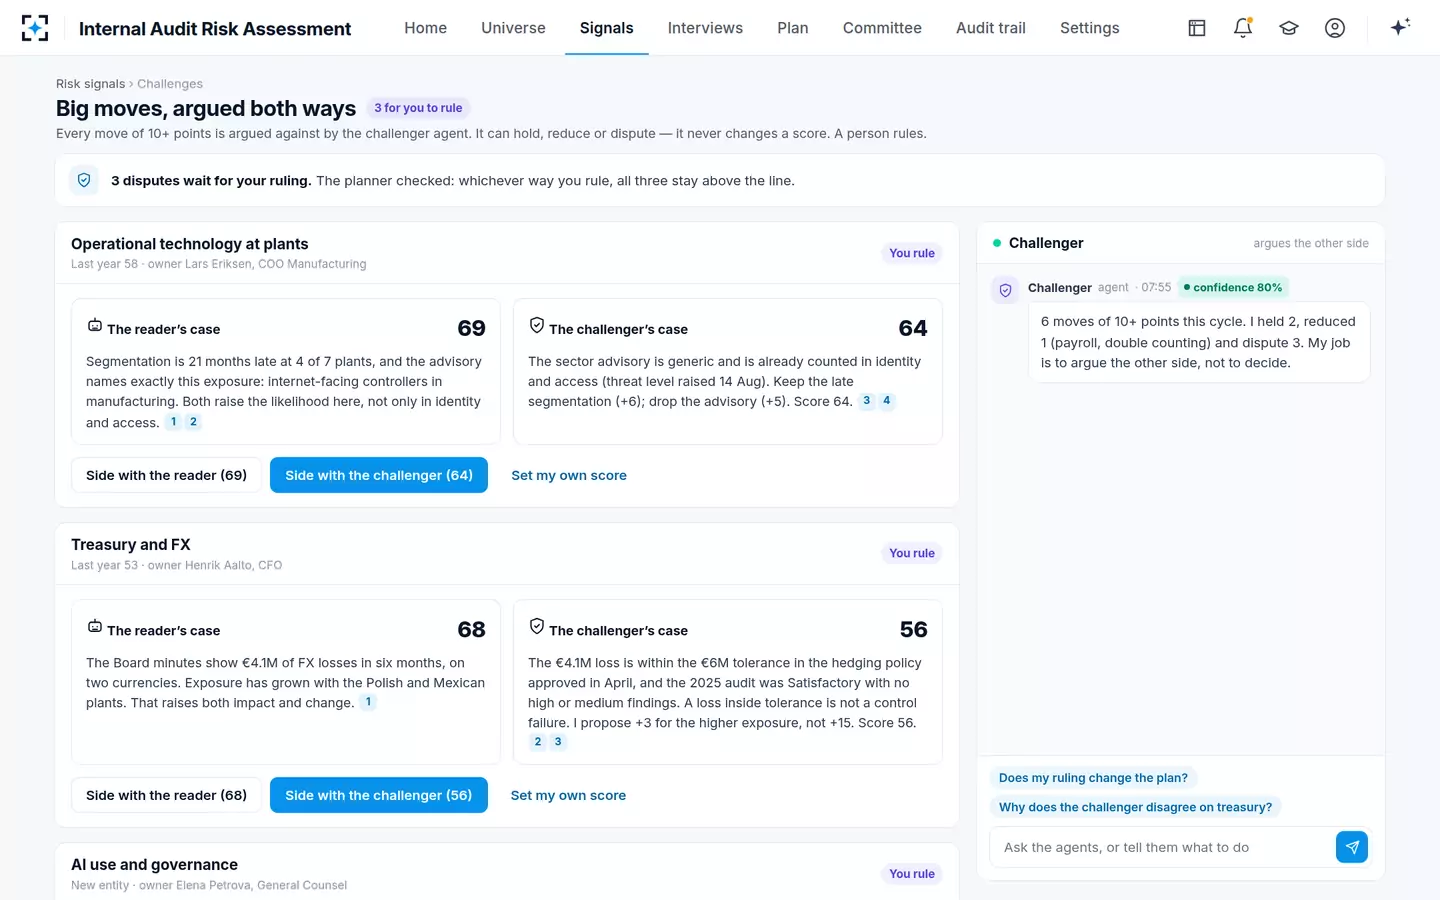1440x900 pixels.
Task: Open citation 1 in OT reader's case
Action: [174, 422]
